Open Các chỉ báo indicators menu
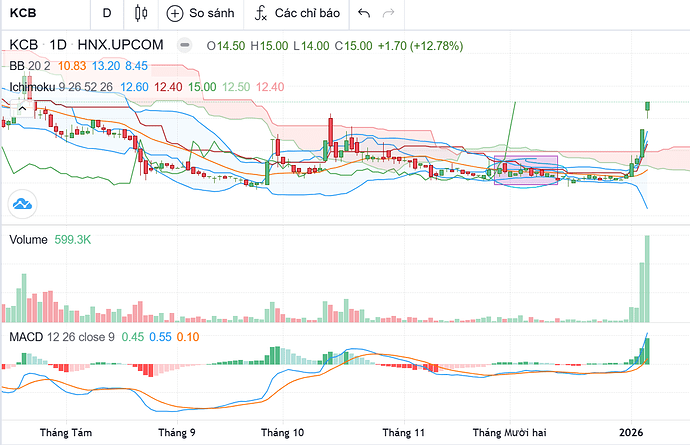The height and width of the screenshot is (445, 690). 297,13
